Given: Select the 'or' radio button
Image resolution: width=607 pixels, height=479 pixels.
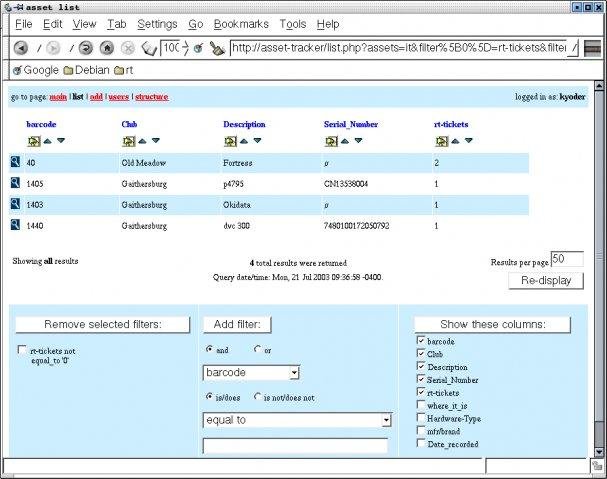Looking at the screenshot, I should point(259,349).
